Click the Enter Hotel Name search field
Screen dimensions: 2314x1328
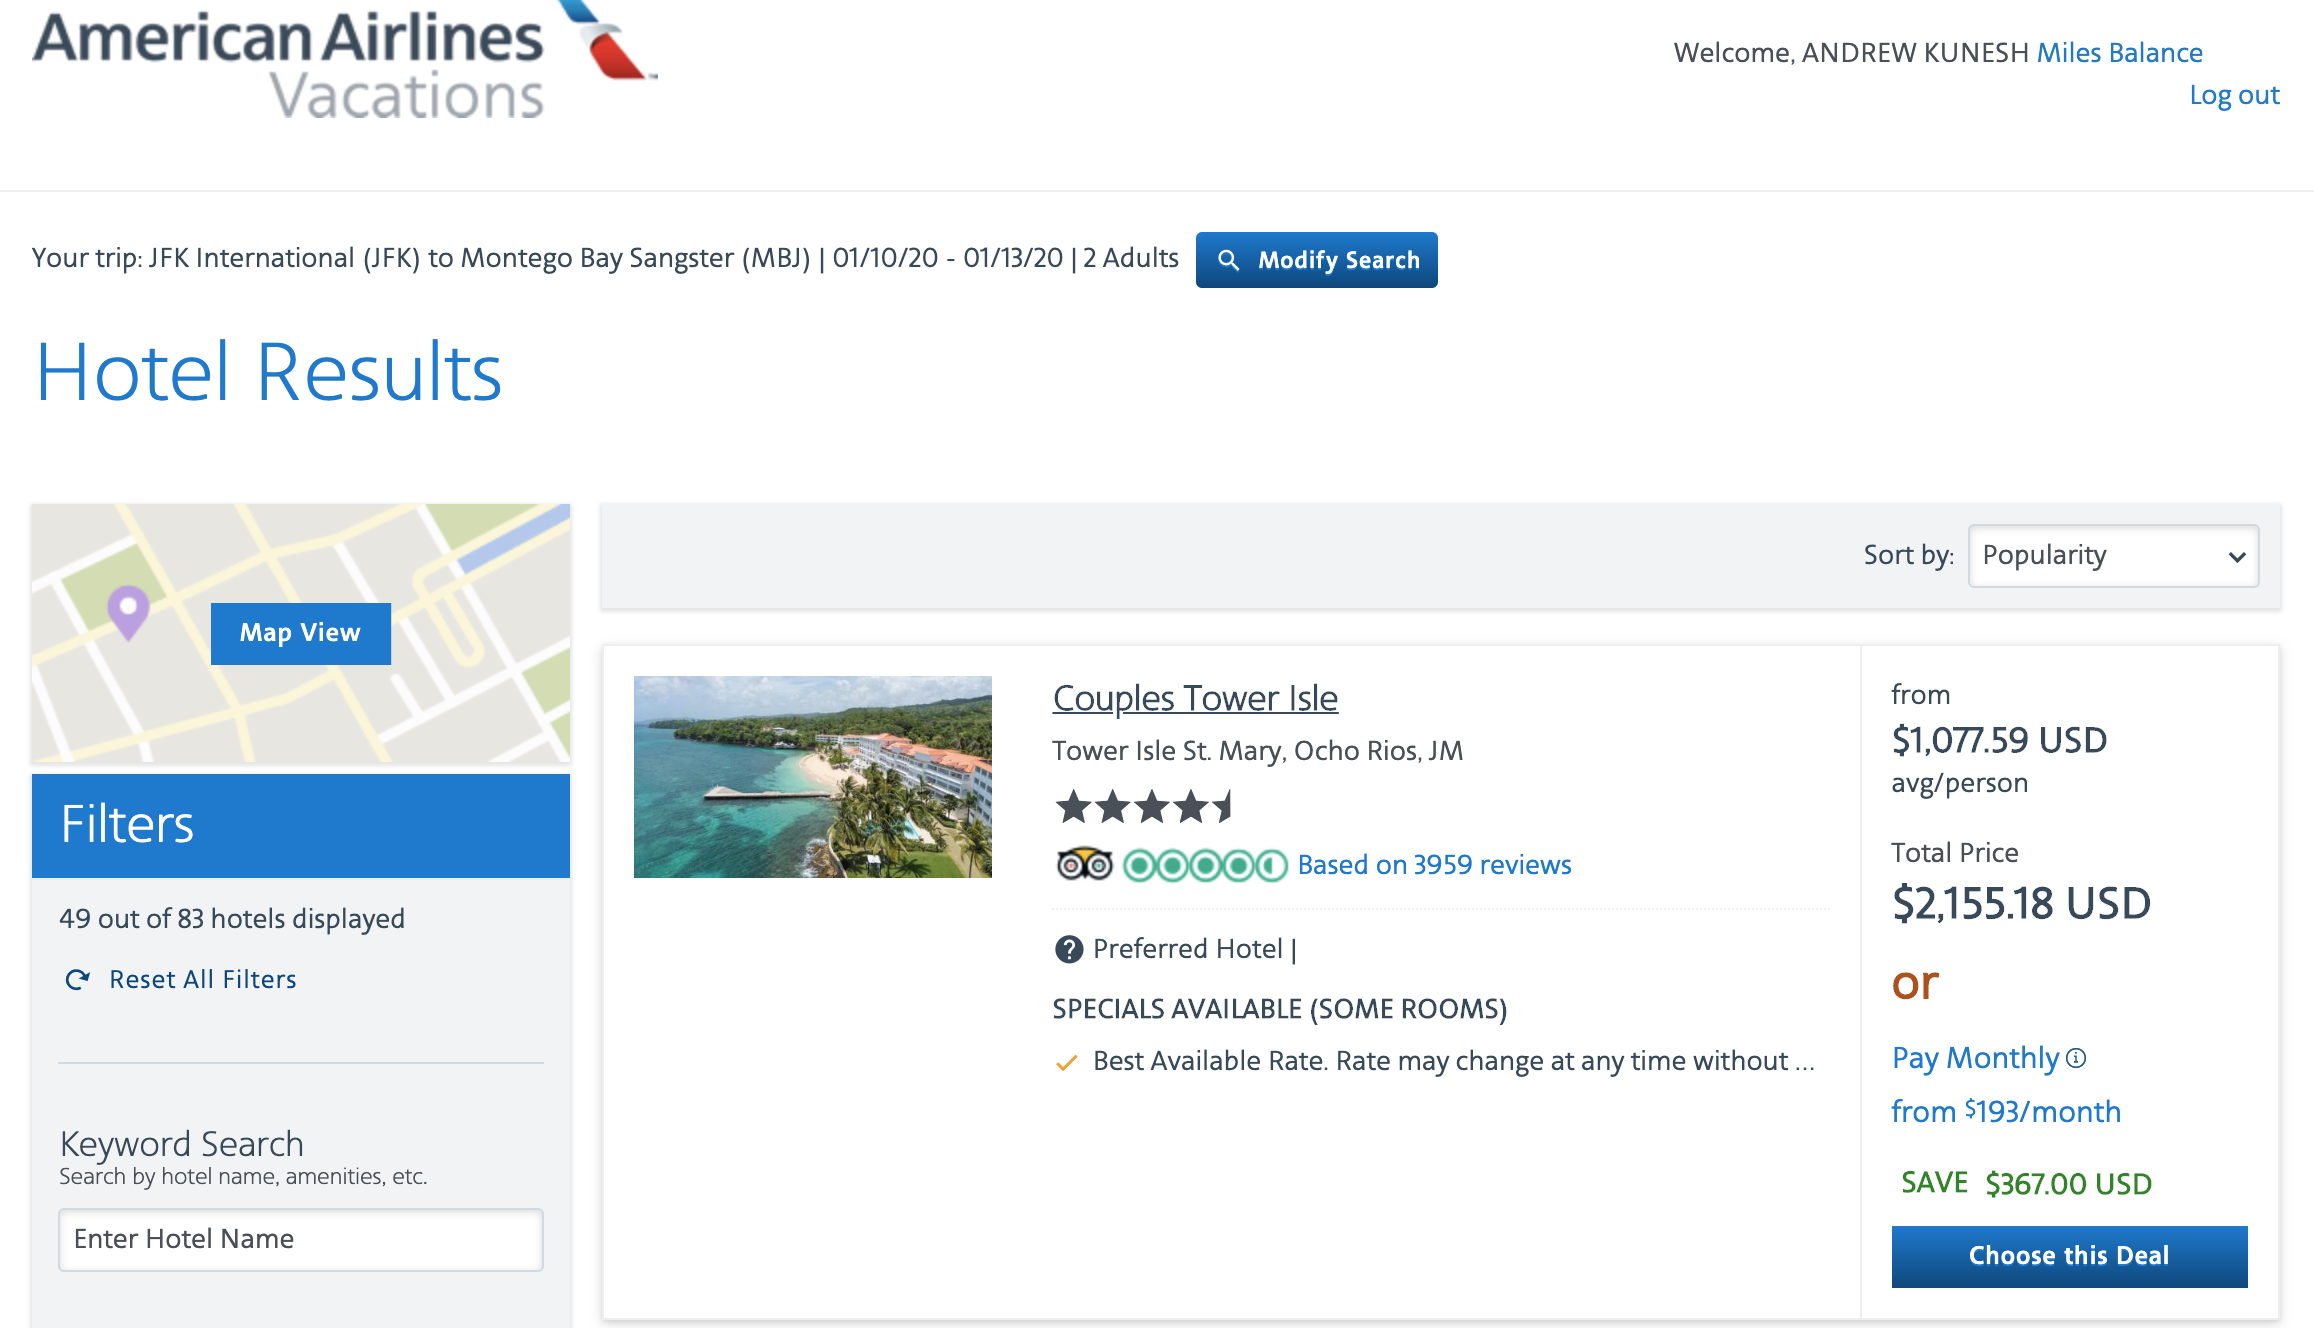(x=301, y=1240)
